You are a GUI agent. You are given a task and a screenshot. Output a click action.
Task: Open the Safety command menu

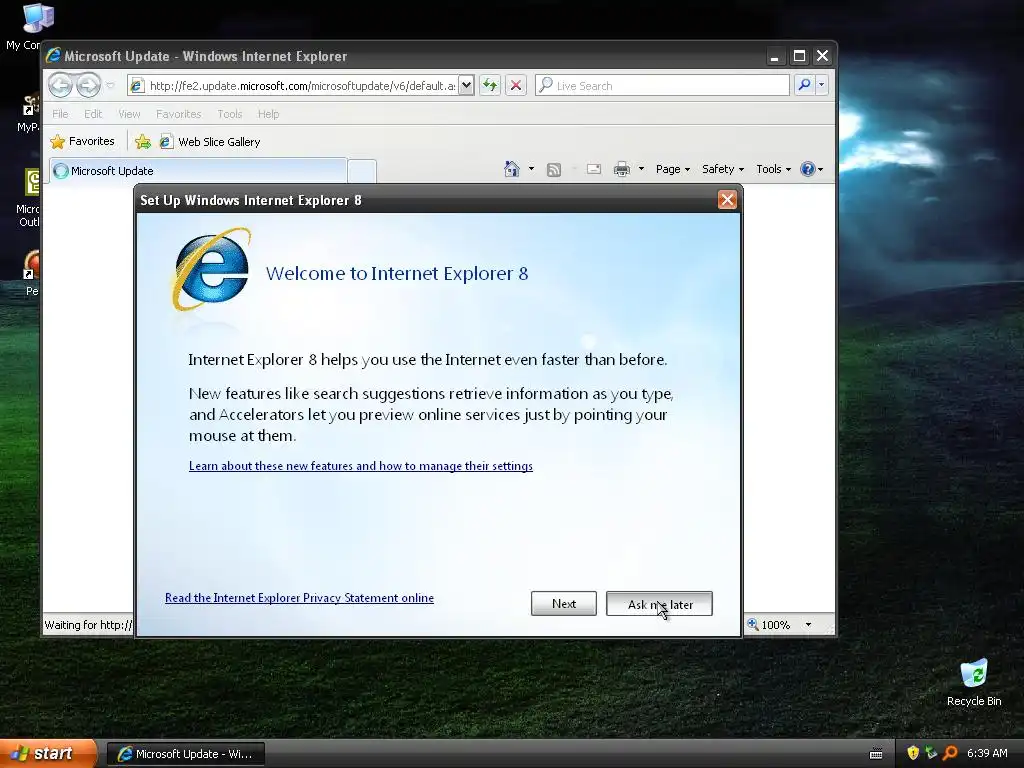pos(723,169)
